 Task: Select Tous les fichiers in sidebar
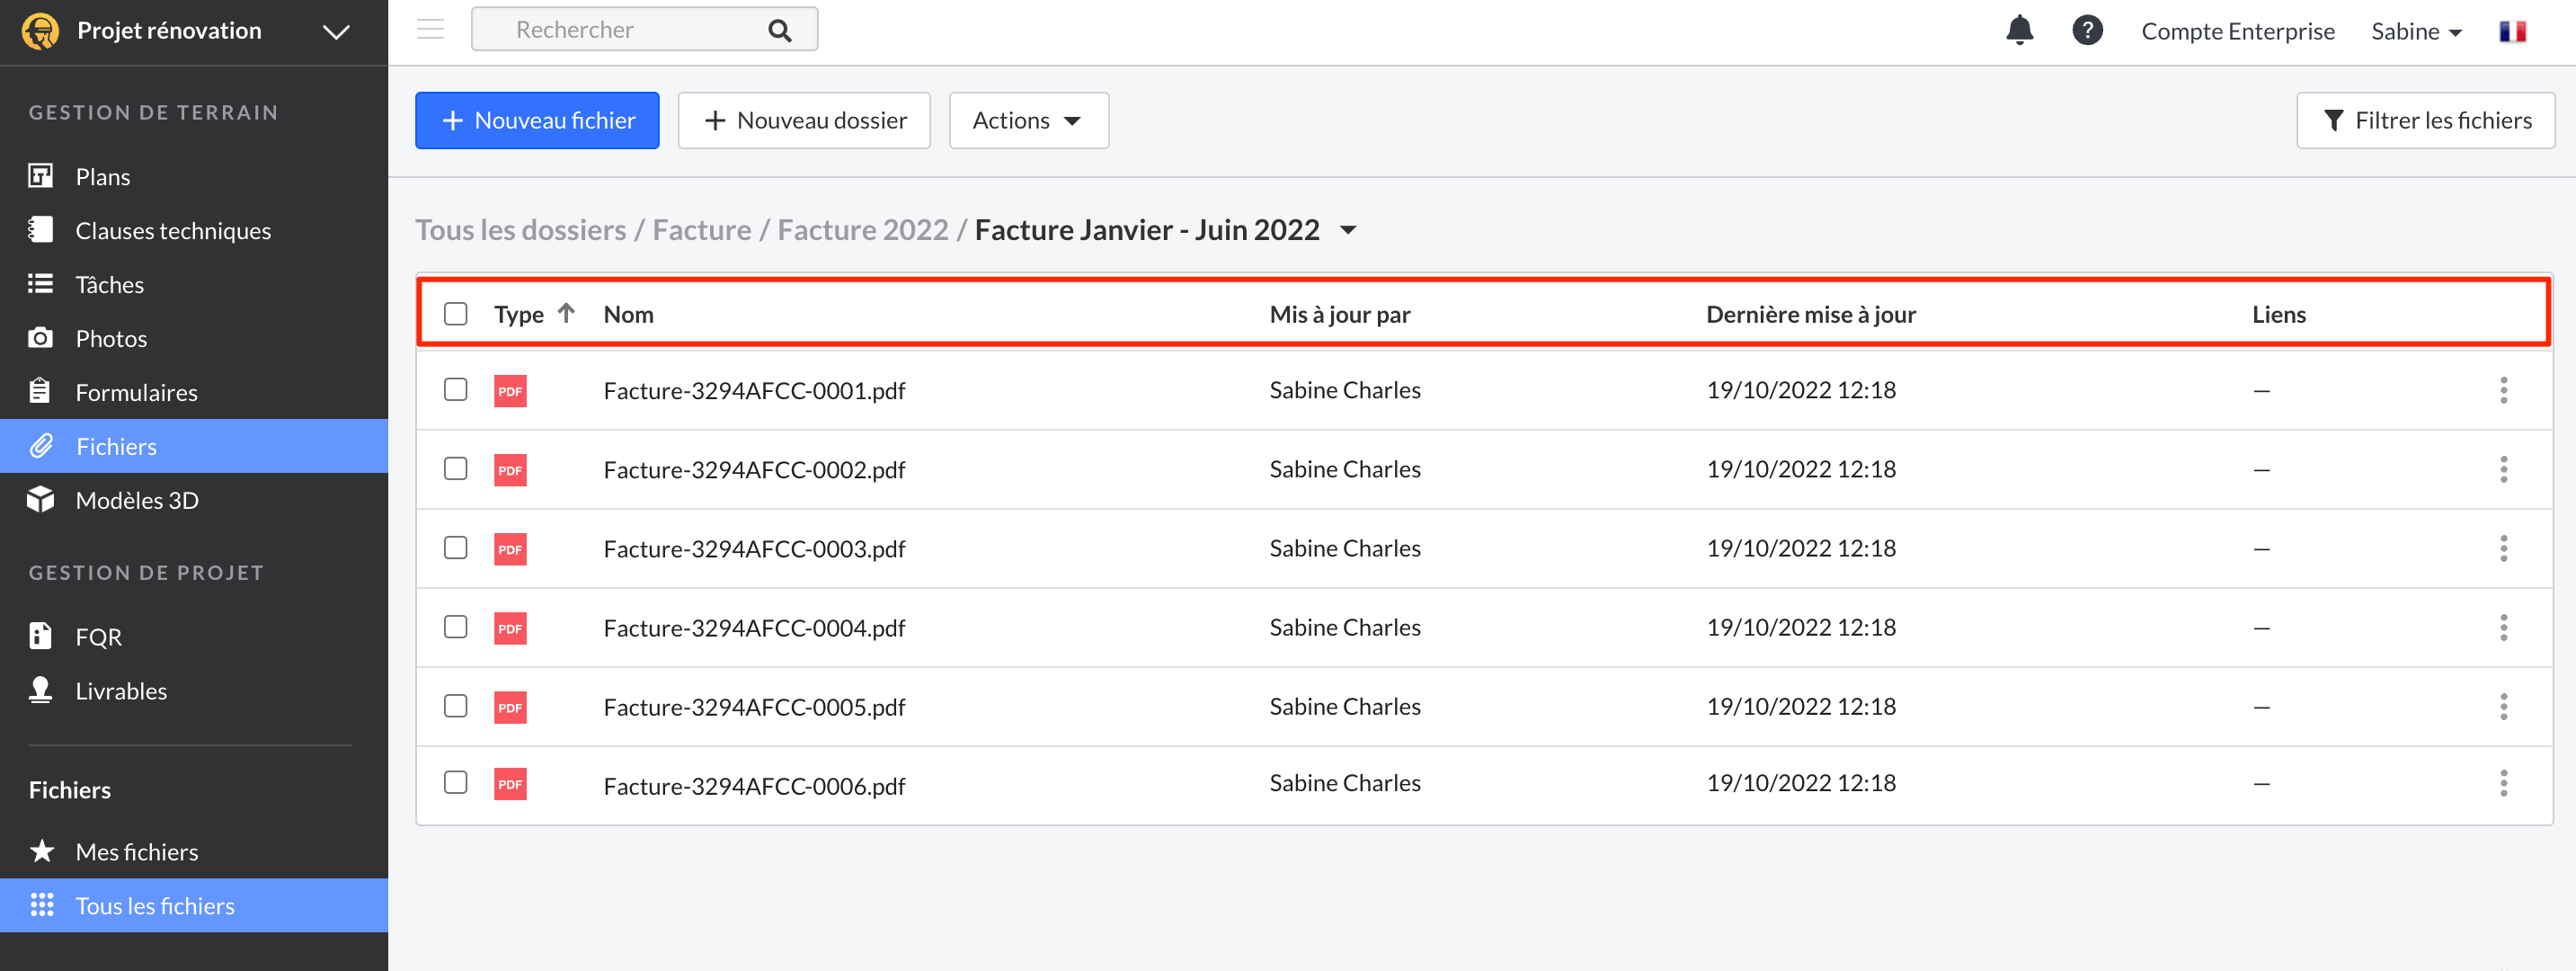click(x=155, y=905)
